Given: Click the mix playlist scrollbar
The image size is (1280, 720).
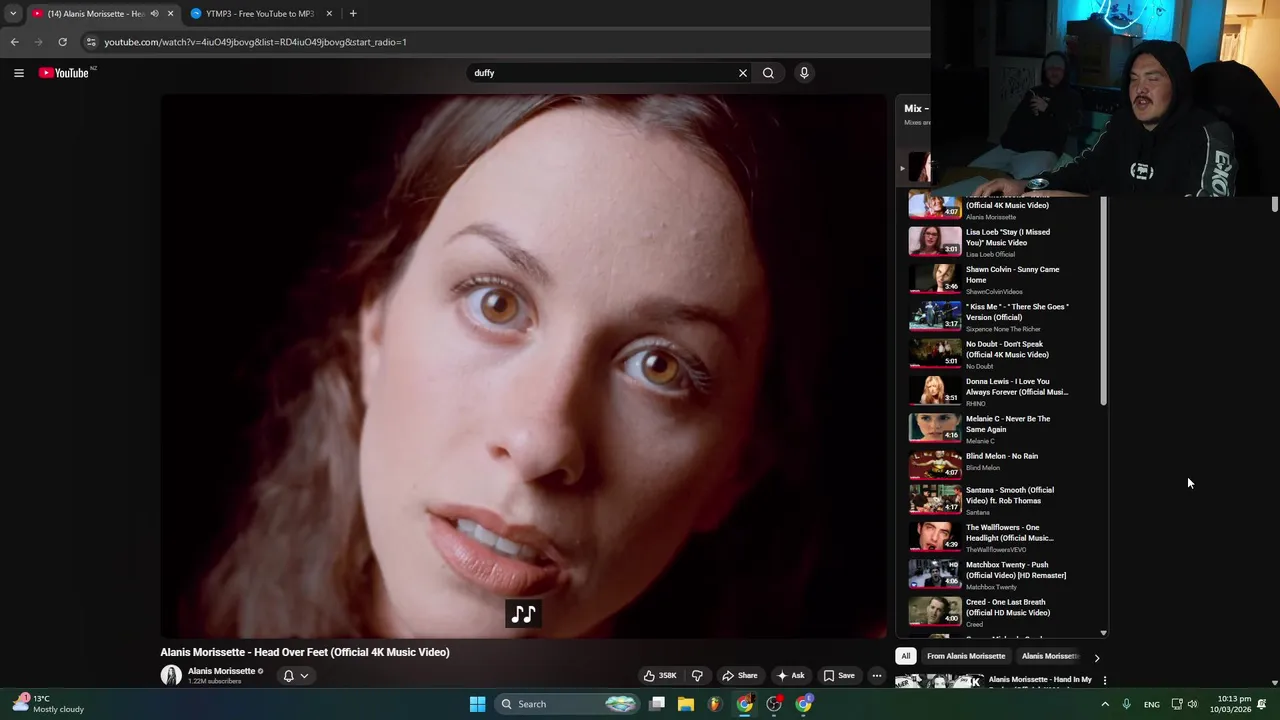Looking at the screenshot, I should 1104,300.
